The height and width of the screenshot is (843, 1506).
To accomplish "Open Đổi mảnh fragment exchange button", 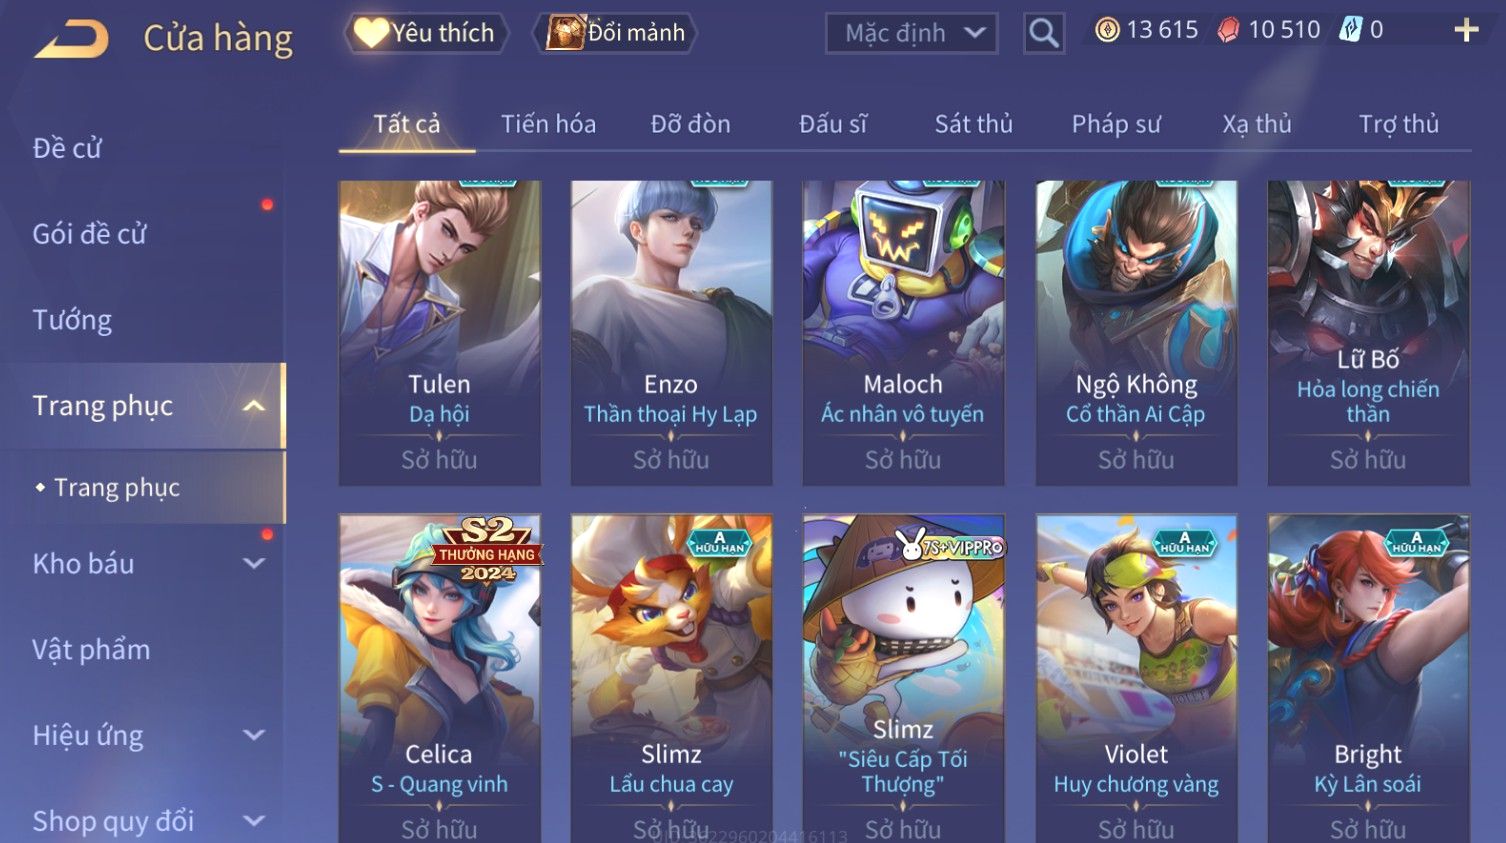I will click(616, 33).
